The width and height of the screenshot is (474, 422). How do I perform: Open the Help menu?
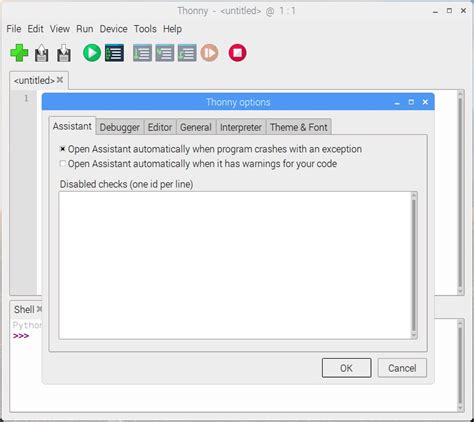[172, 29]
